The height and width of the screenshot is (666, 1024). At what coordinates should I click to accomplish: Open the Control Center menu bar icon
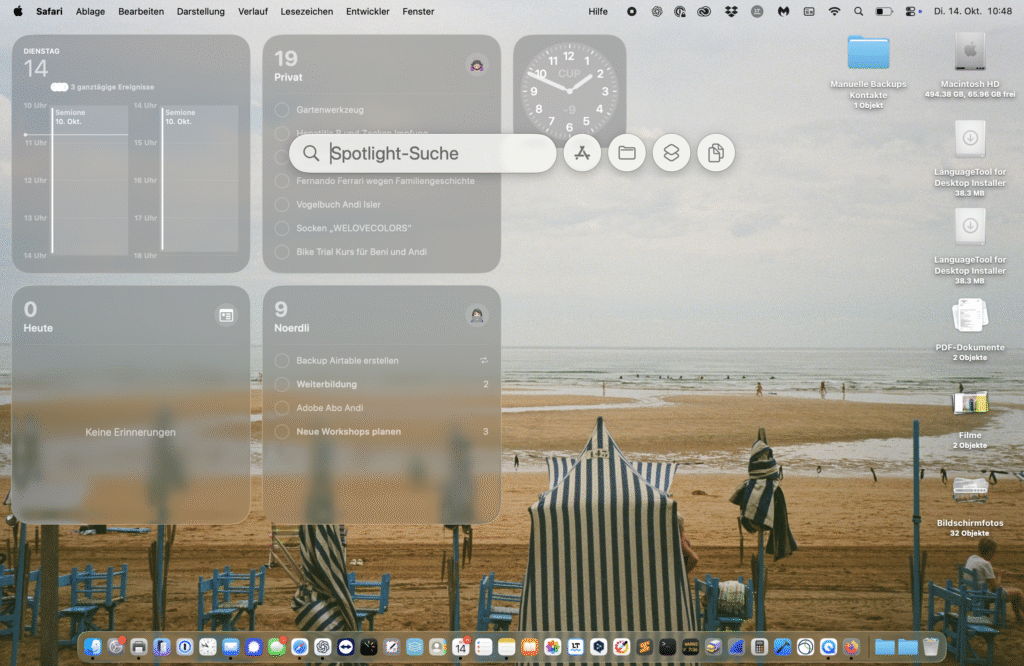pos(910,12)
